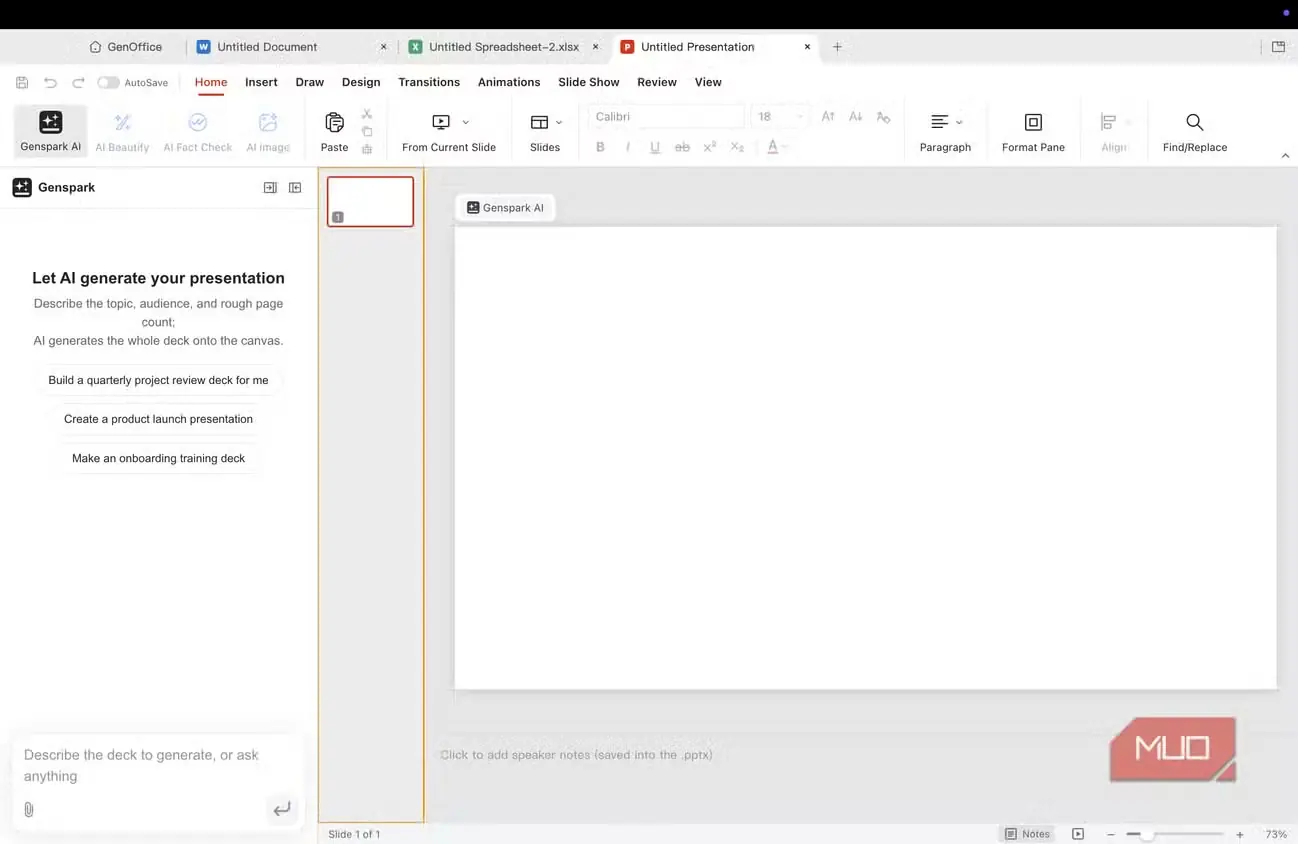Toggle the AutoSave switch
Image resolution: width=1298 pixels, height=844 pixels.
[x=108, y=82]
